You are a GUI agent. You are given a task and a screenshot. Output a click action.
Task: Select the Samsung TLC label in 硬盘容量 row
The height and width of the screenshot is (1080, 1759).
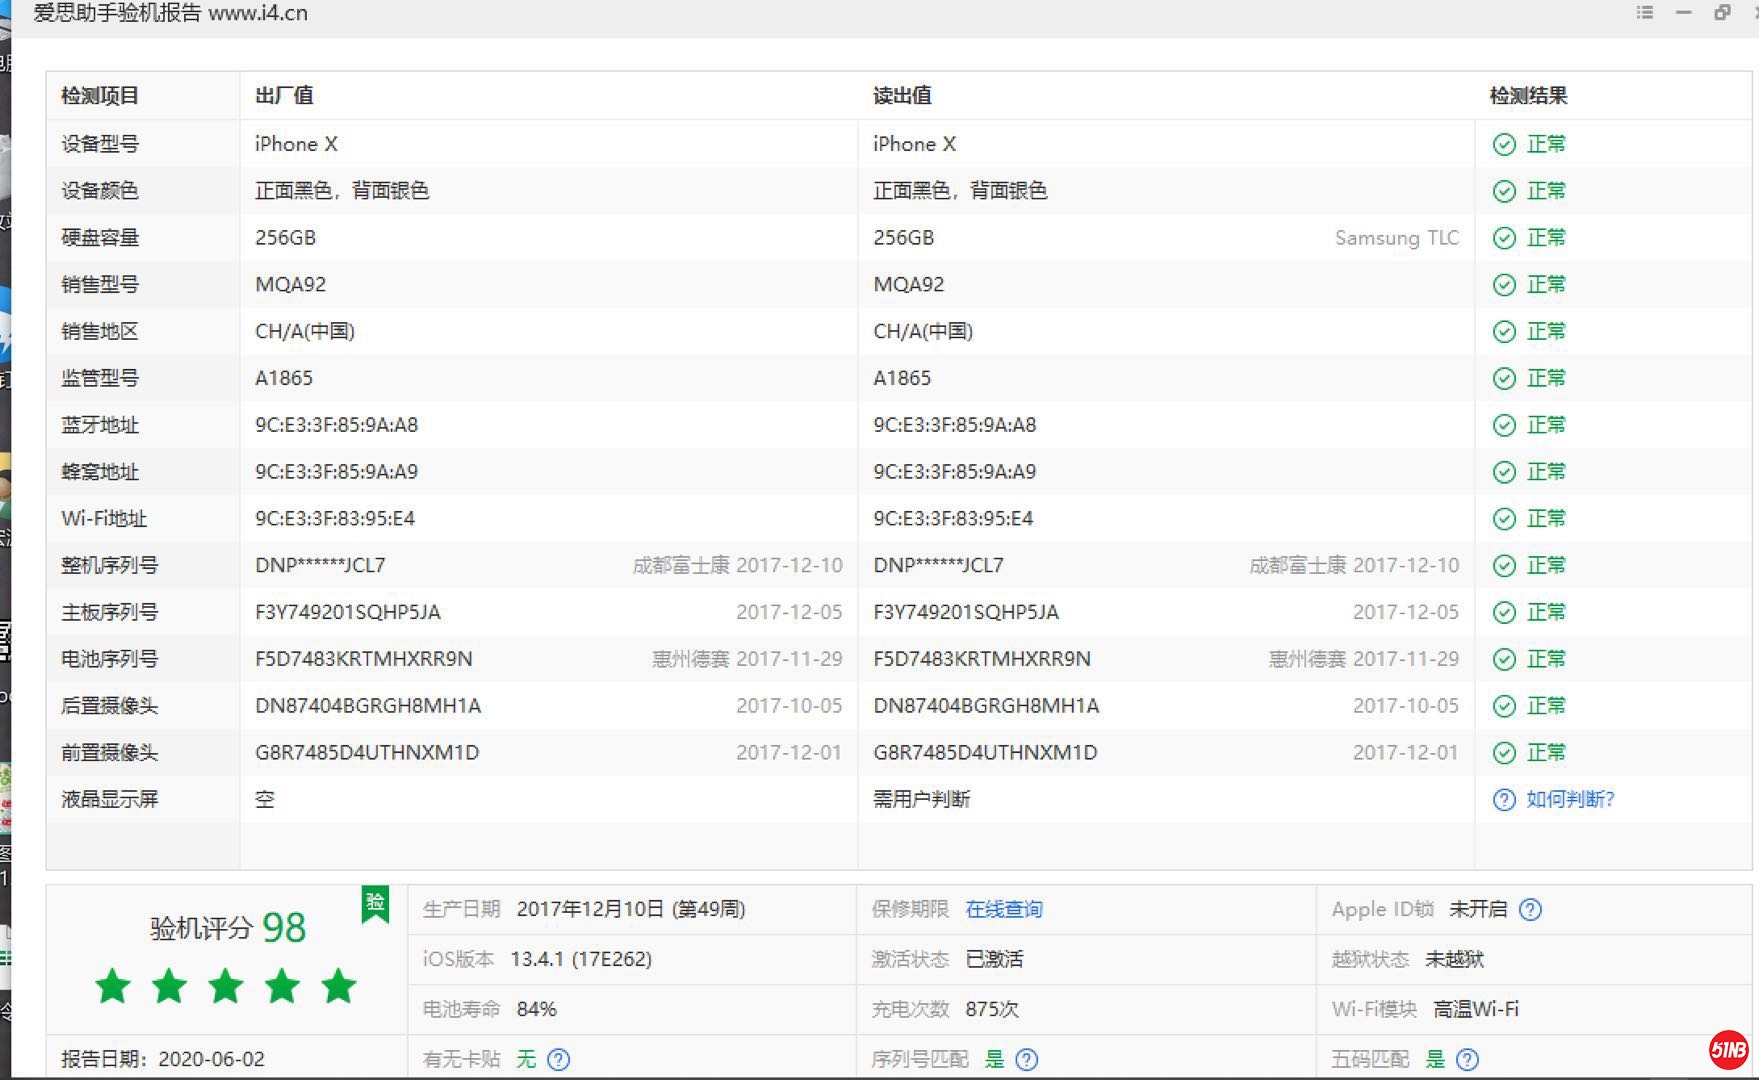(x=1396, y=238)
